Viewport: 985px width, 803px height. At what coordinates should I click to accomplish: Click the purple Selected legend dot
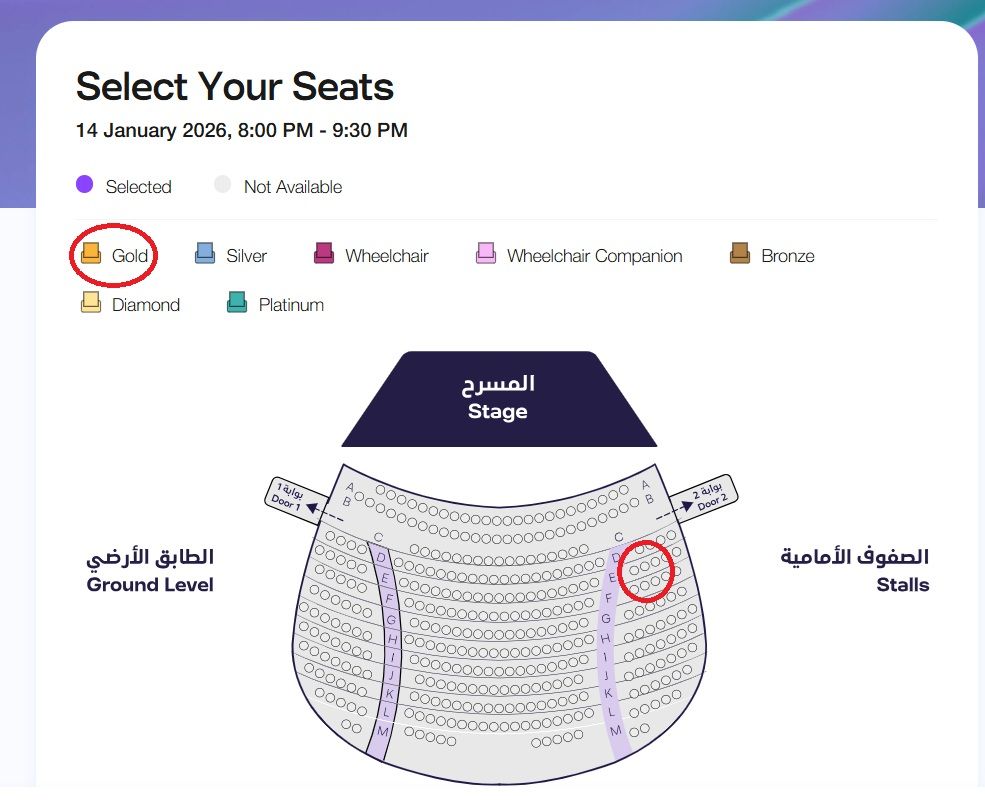85,185
